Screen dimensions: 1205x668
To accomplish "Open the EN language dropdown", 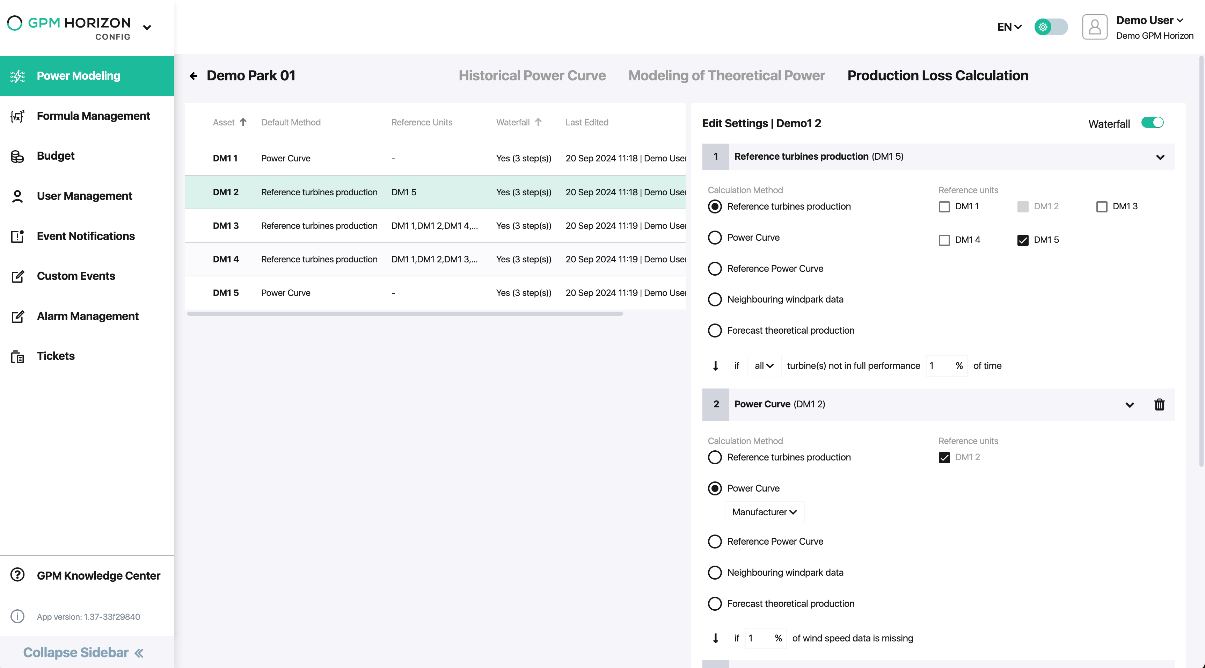I will [x=1009, y=27].
